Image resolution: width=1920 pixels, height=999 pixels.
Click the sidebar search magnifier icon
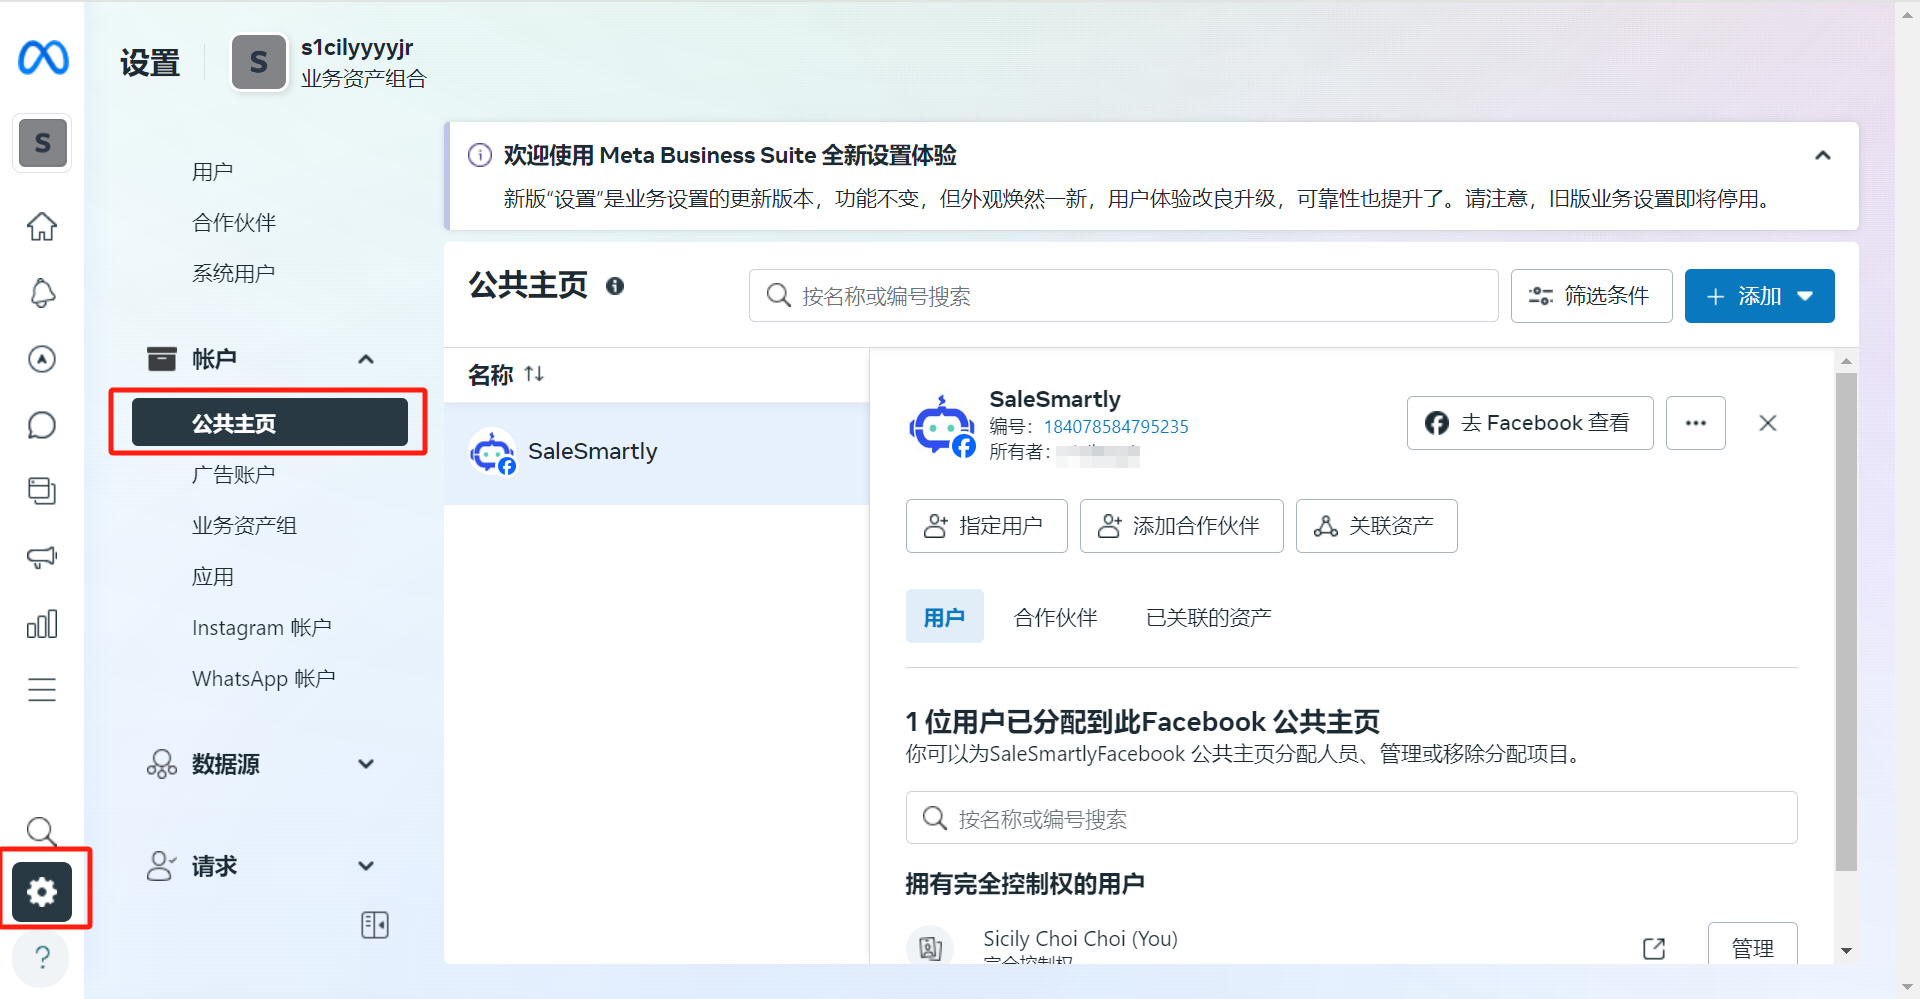coord(42,831)
